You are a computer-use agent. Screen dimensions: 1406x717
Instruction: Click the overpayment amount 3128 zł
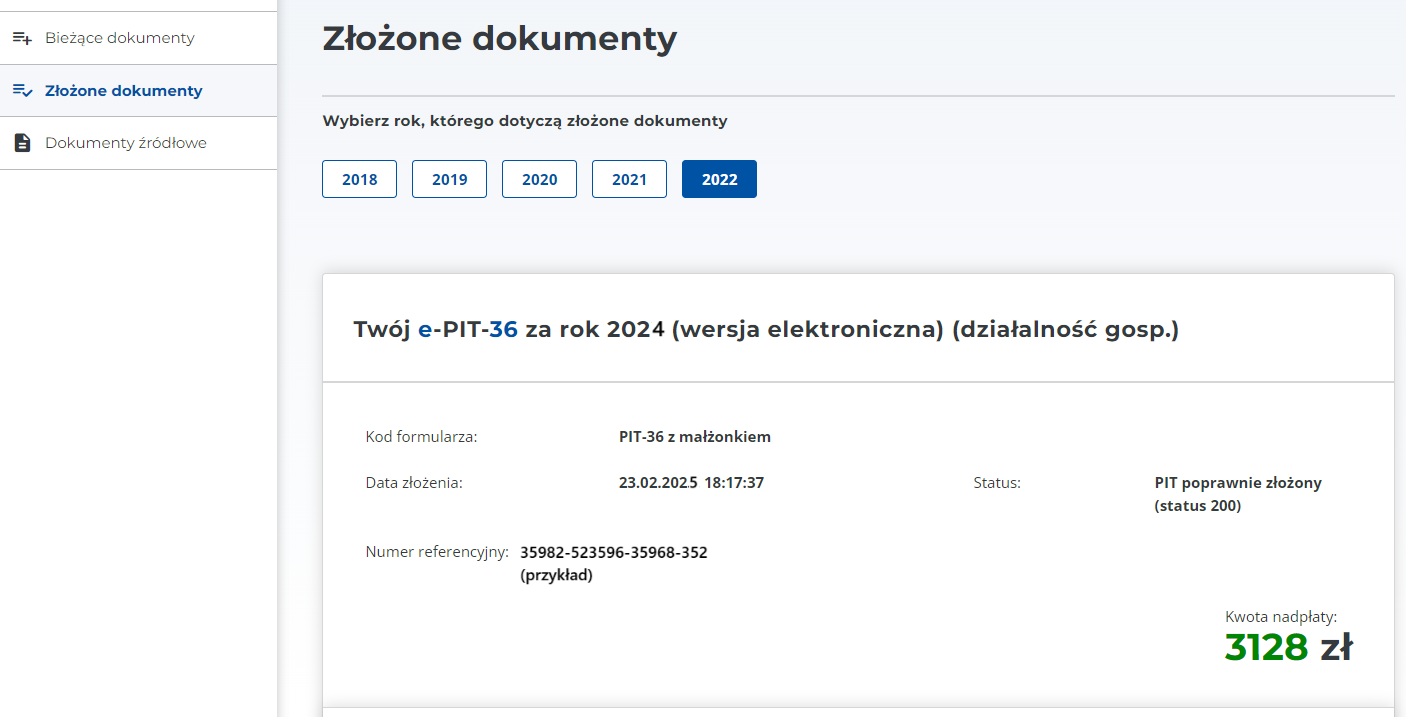point(1288,646)
